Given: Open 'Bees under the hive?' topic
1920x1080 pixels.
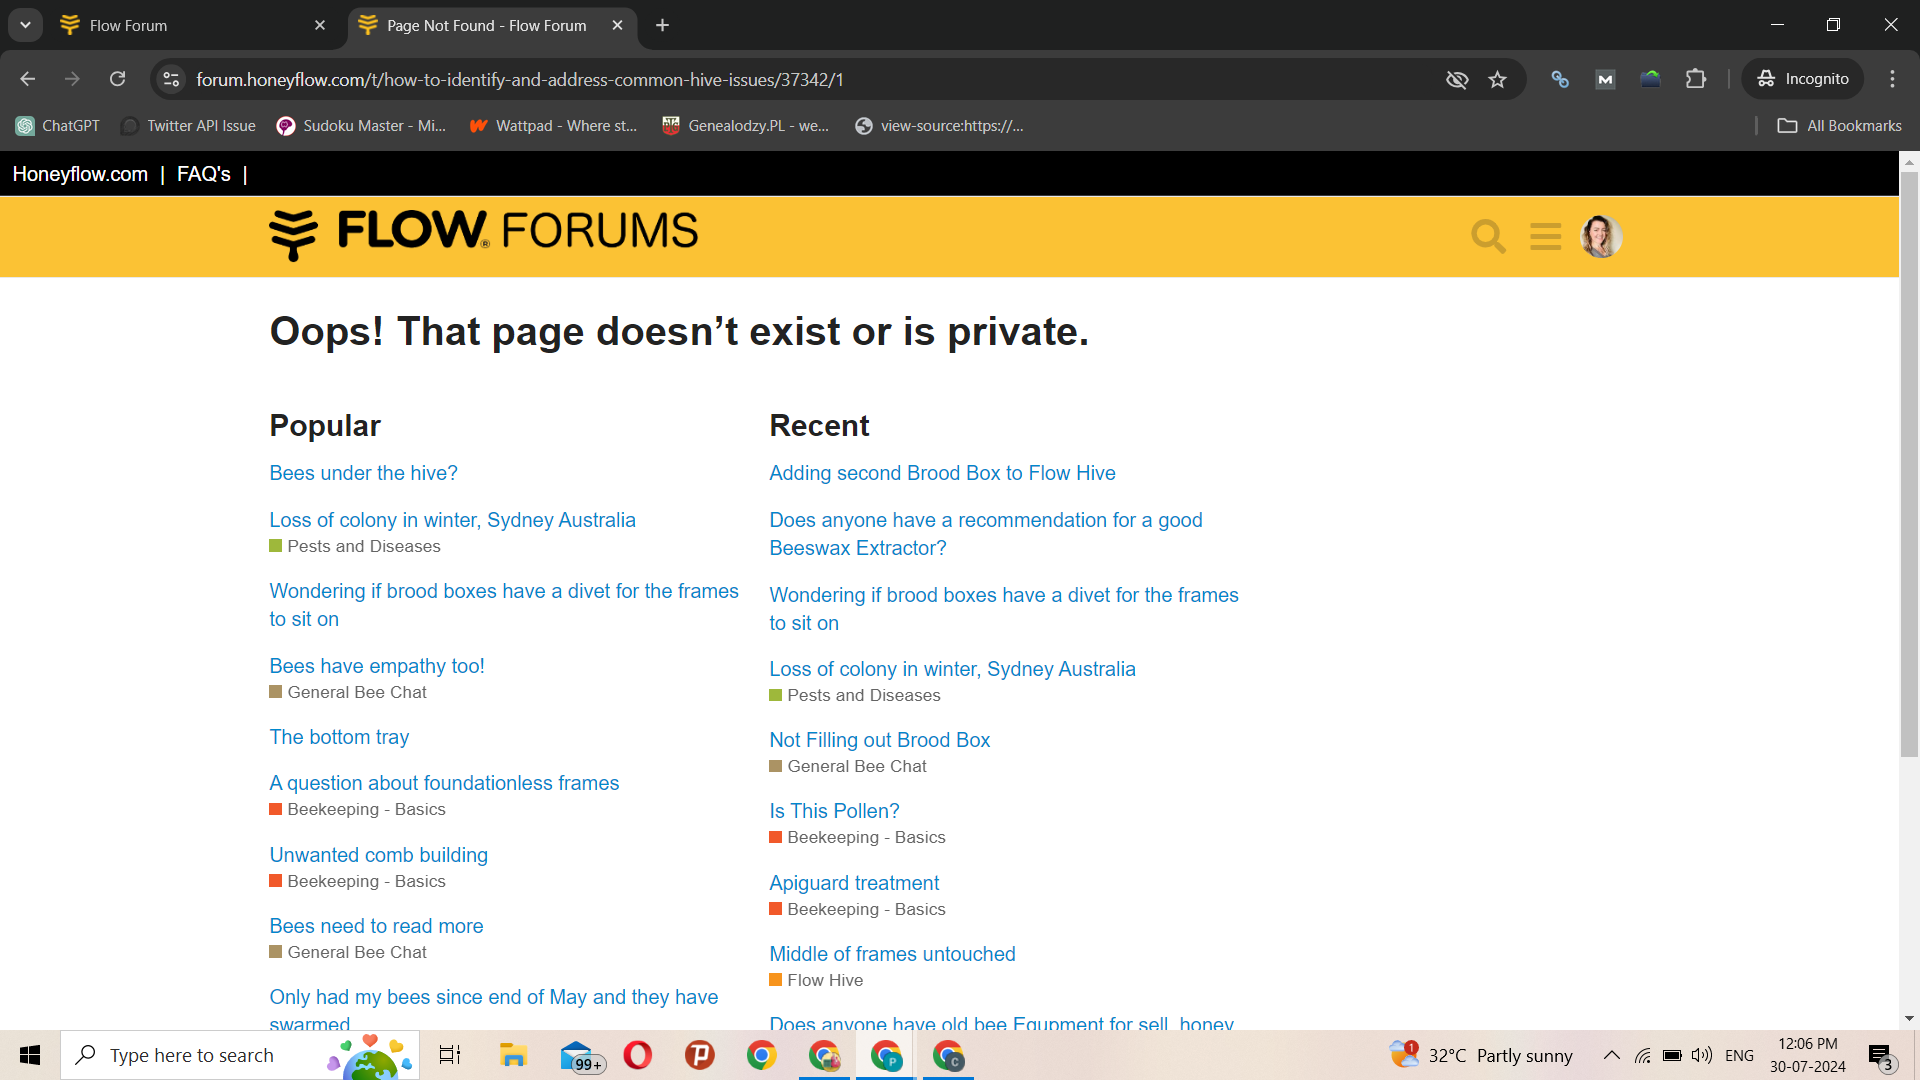Looking at the screenshot, I should pyautogui.click(x=363, y=473).
